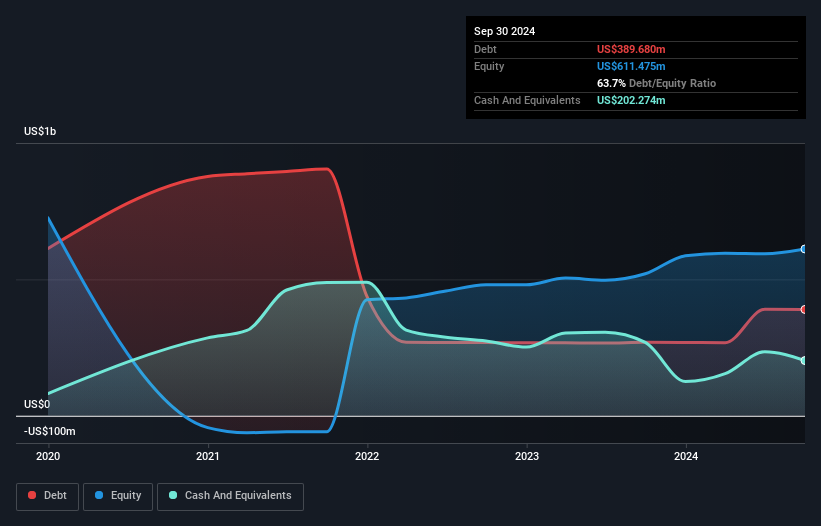Click the 2024 x-axis label
This screenshot has height=526, width=821.
[686, 456]
